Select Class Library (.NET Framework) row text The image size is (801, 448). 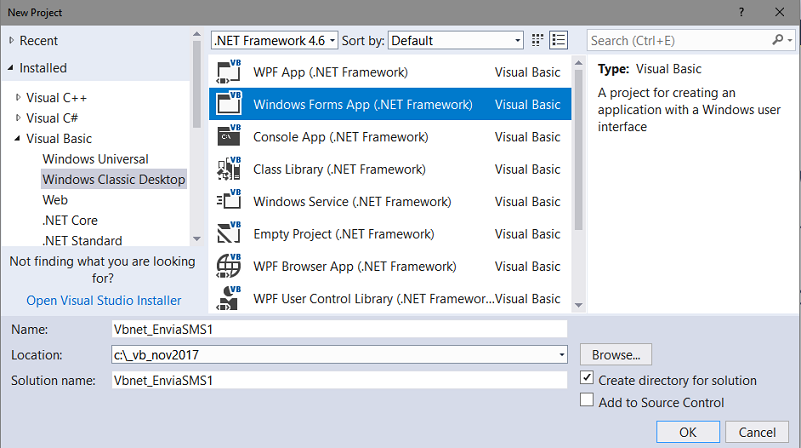click(339, 169)
